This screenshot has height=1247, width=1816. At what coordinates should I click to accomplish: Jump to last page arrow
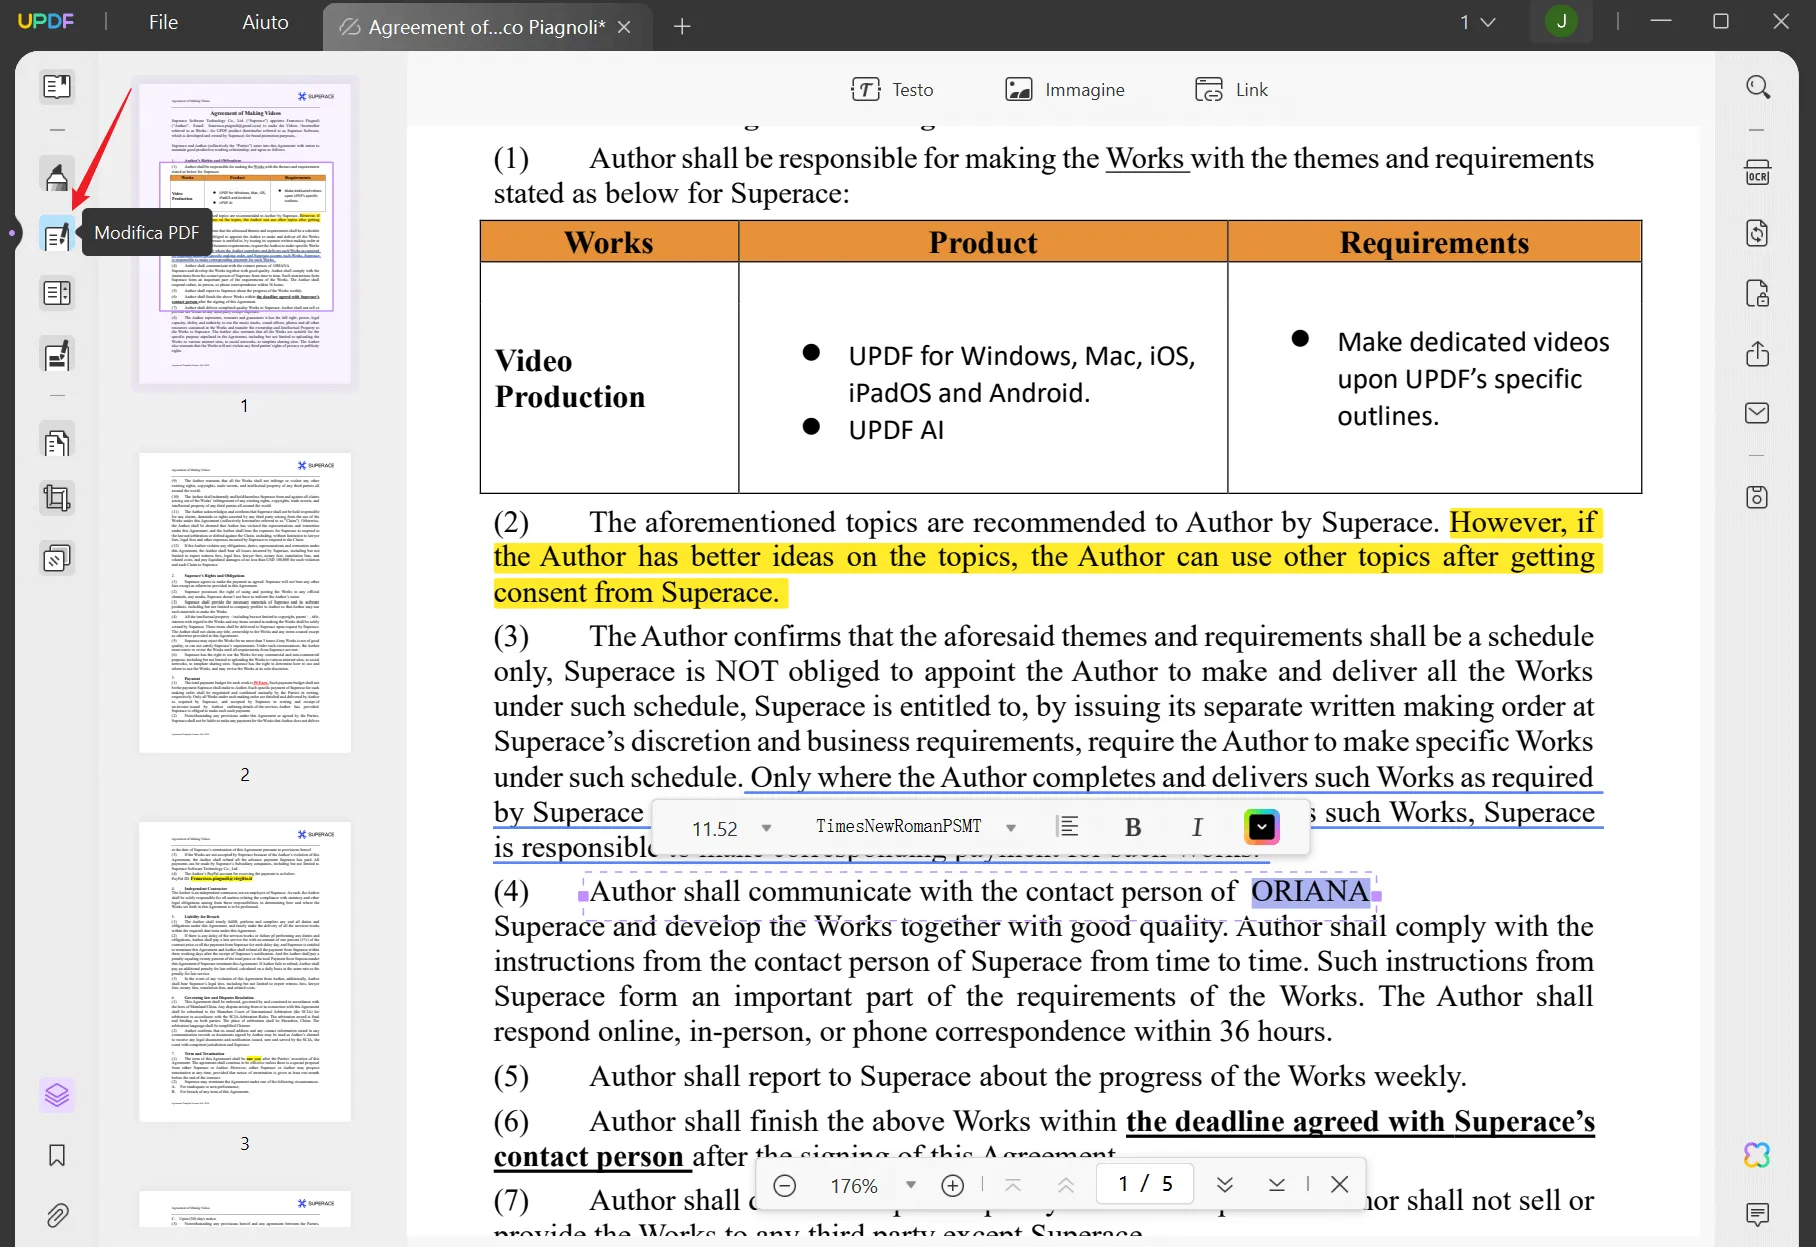1277,1185
